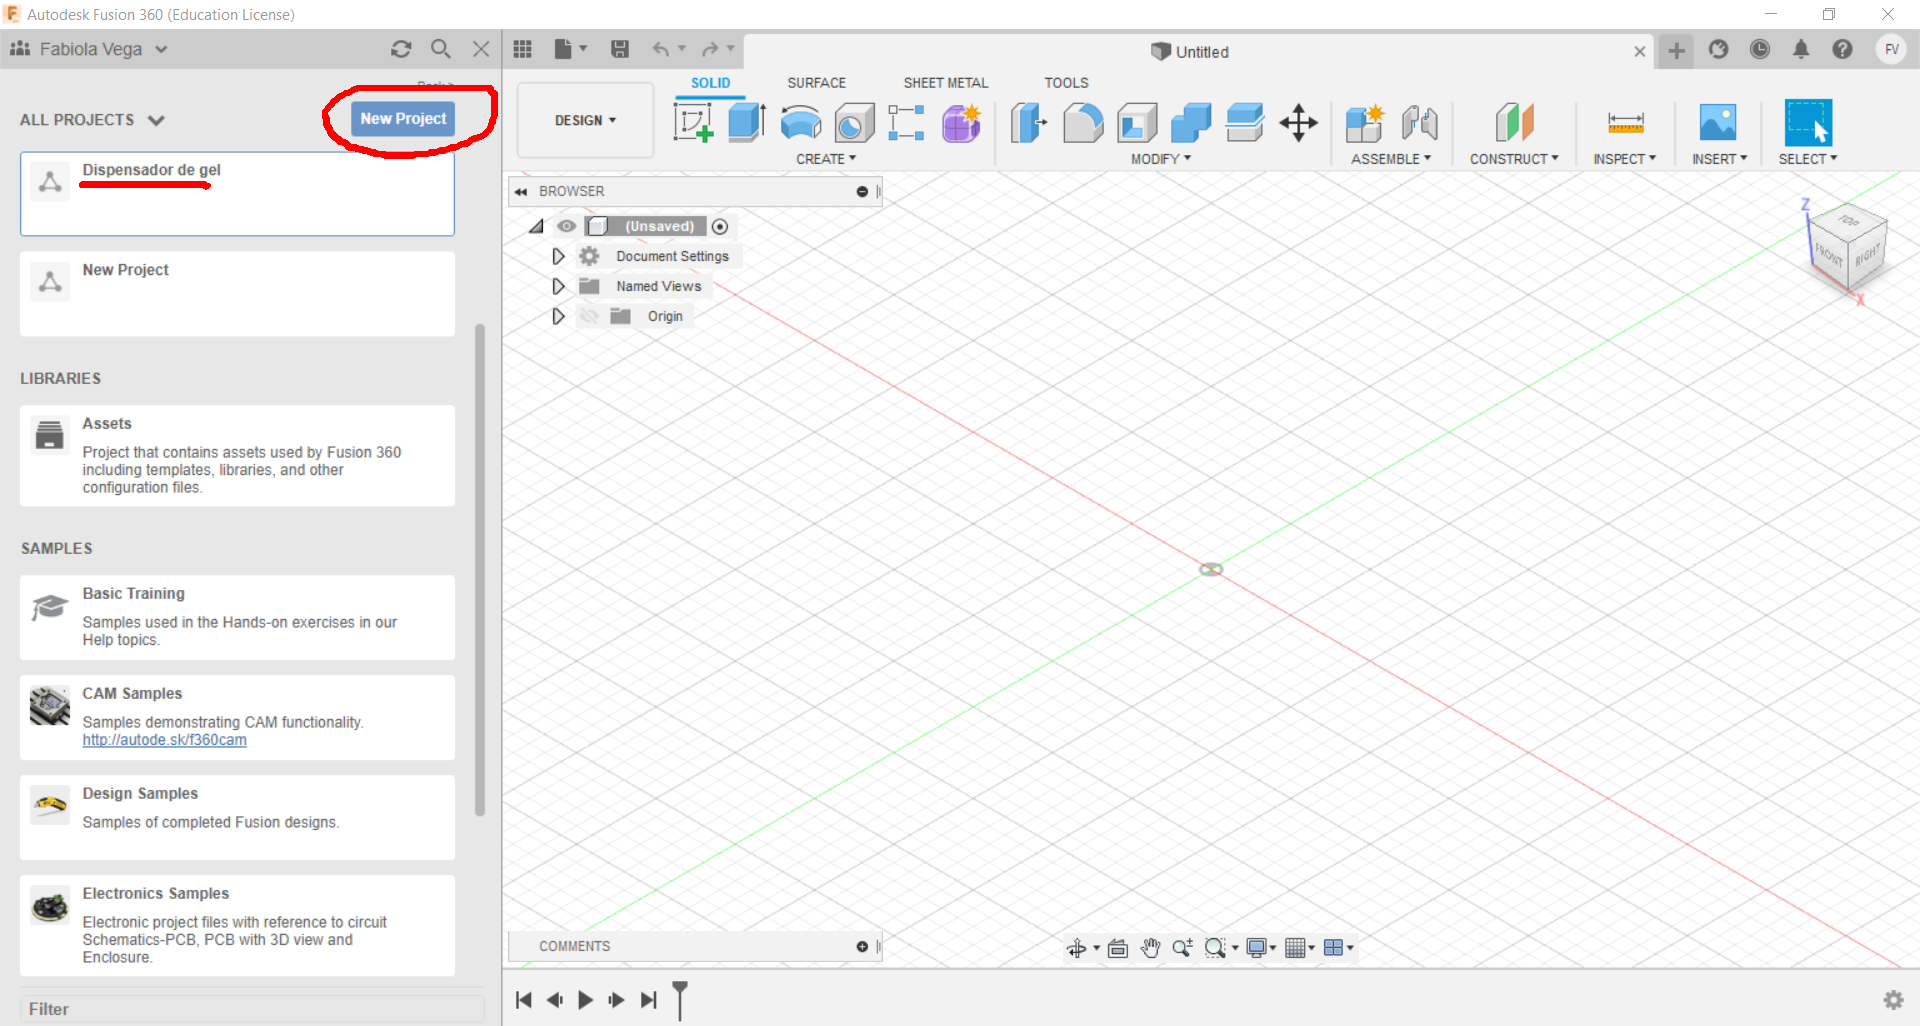Click the New Project button
This screenshot has height=1026, width=1920.
pos(403,118)
